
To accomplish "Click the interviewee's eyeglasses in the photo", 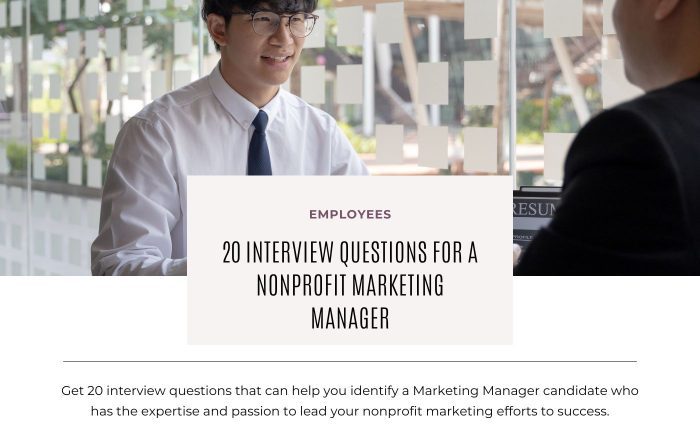I will pos(279,23).
